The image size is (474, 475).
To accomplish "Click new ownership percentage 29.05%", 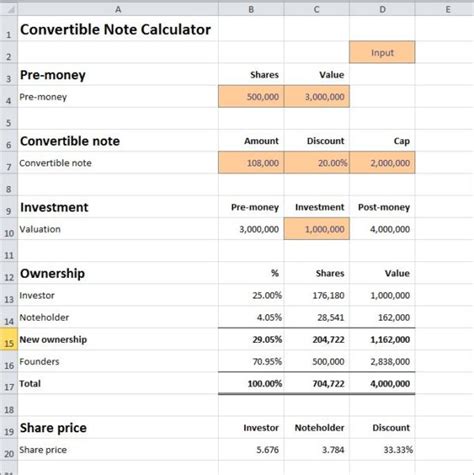I will click(251, 339).
